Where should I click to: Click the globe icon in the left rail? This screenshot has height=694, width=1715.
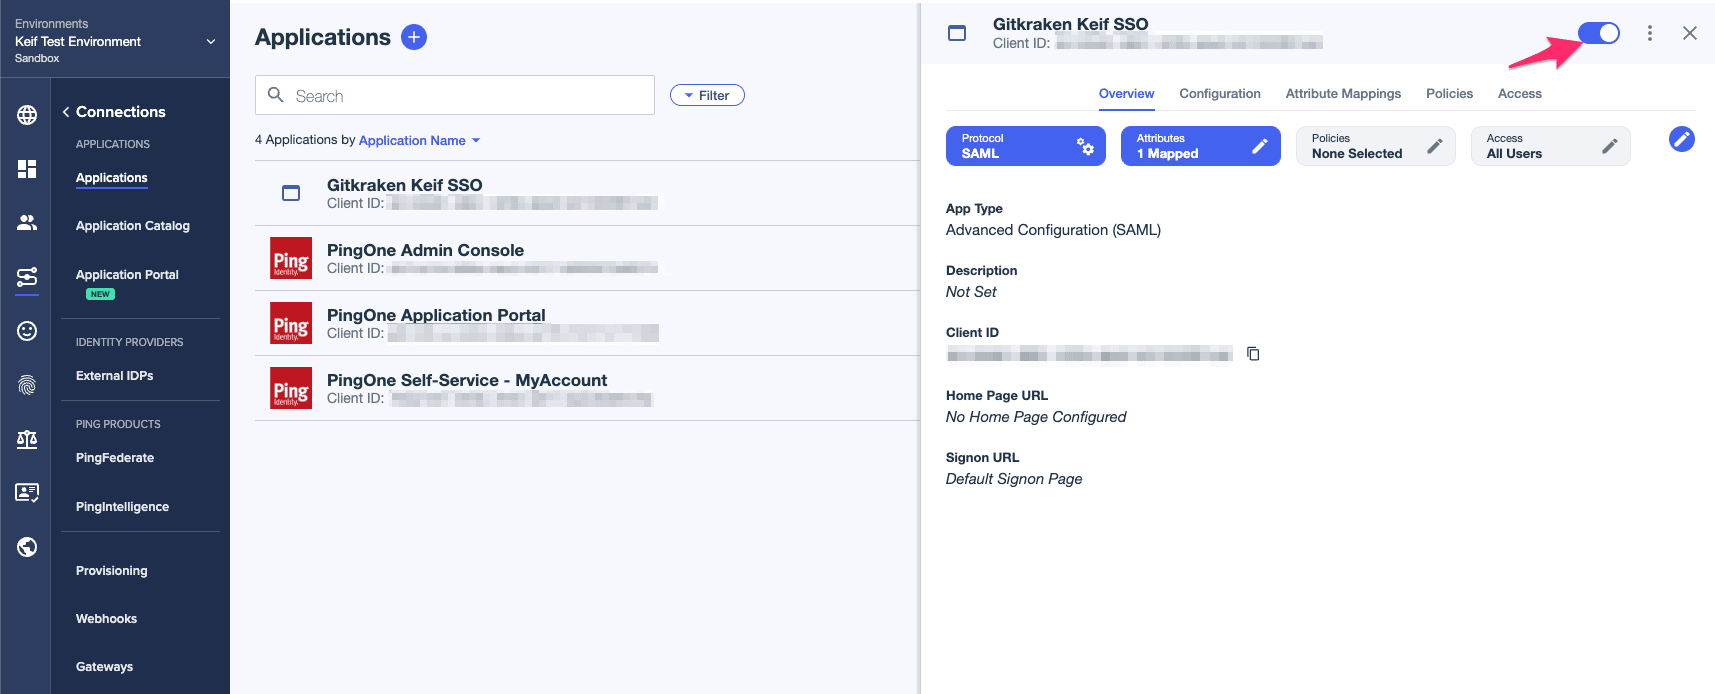(x=27, y=115)
